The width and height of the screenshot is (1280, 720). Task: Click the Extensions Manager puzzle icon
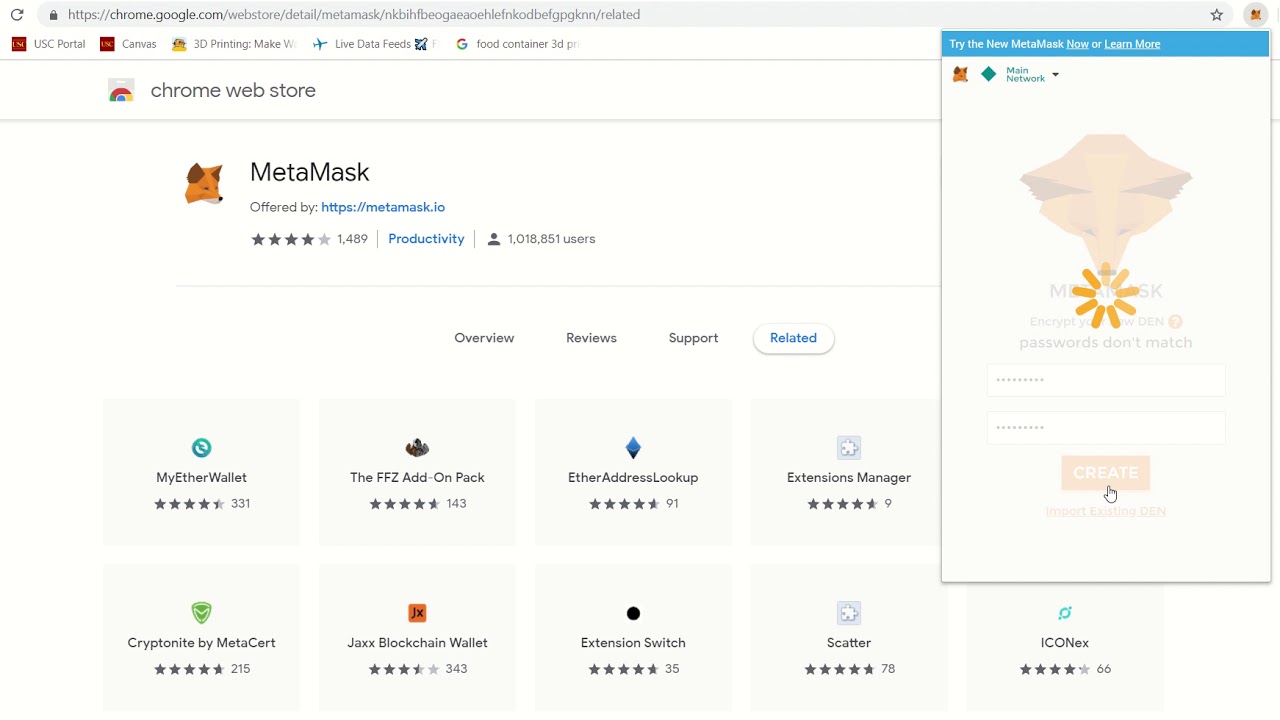click(849, 448)
